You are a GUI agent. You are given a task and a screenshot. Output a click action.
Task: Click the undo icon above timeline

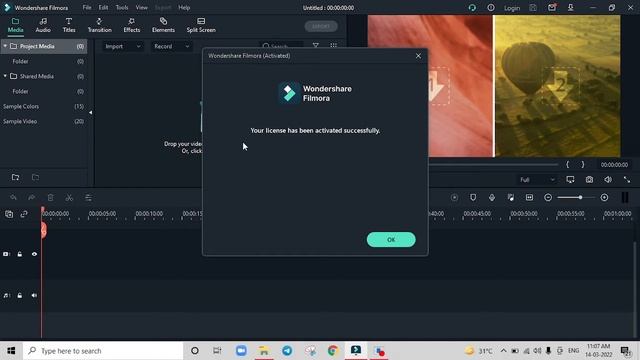[13, 198]
